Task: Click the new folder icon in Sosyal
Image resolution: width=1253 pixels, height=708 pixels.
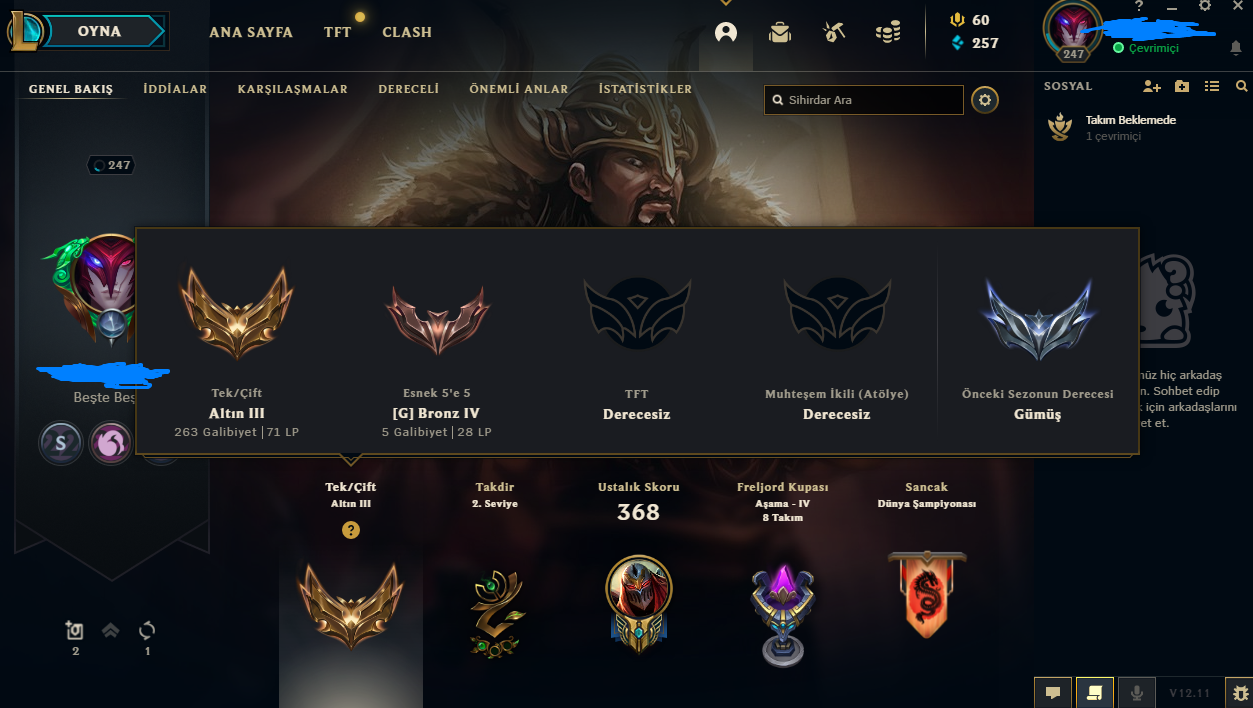Action: coord(1182,87)
